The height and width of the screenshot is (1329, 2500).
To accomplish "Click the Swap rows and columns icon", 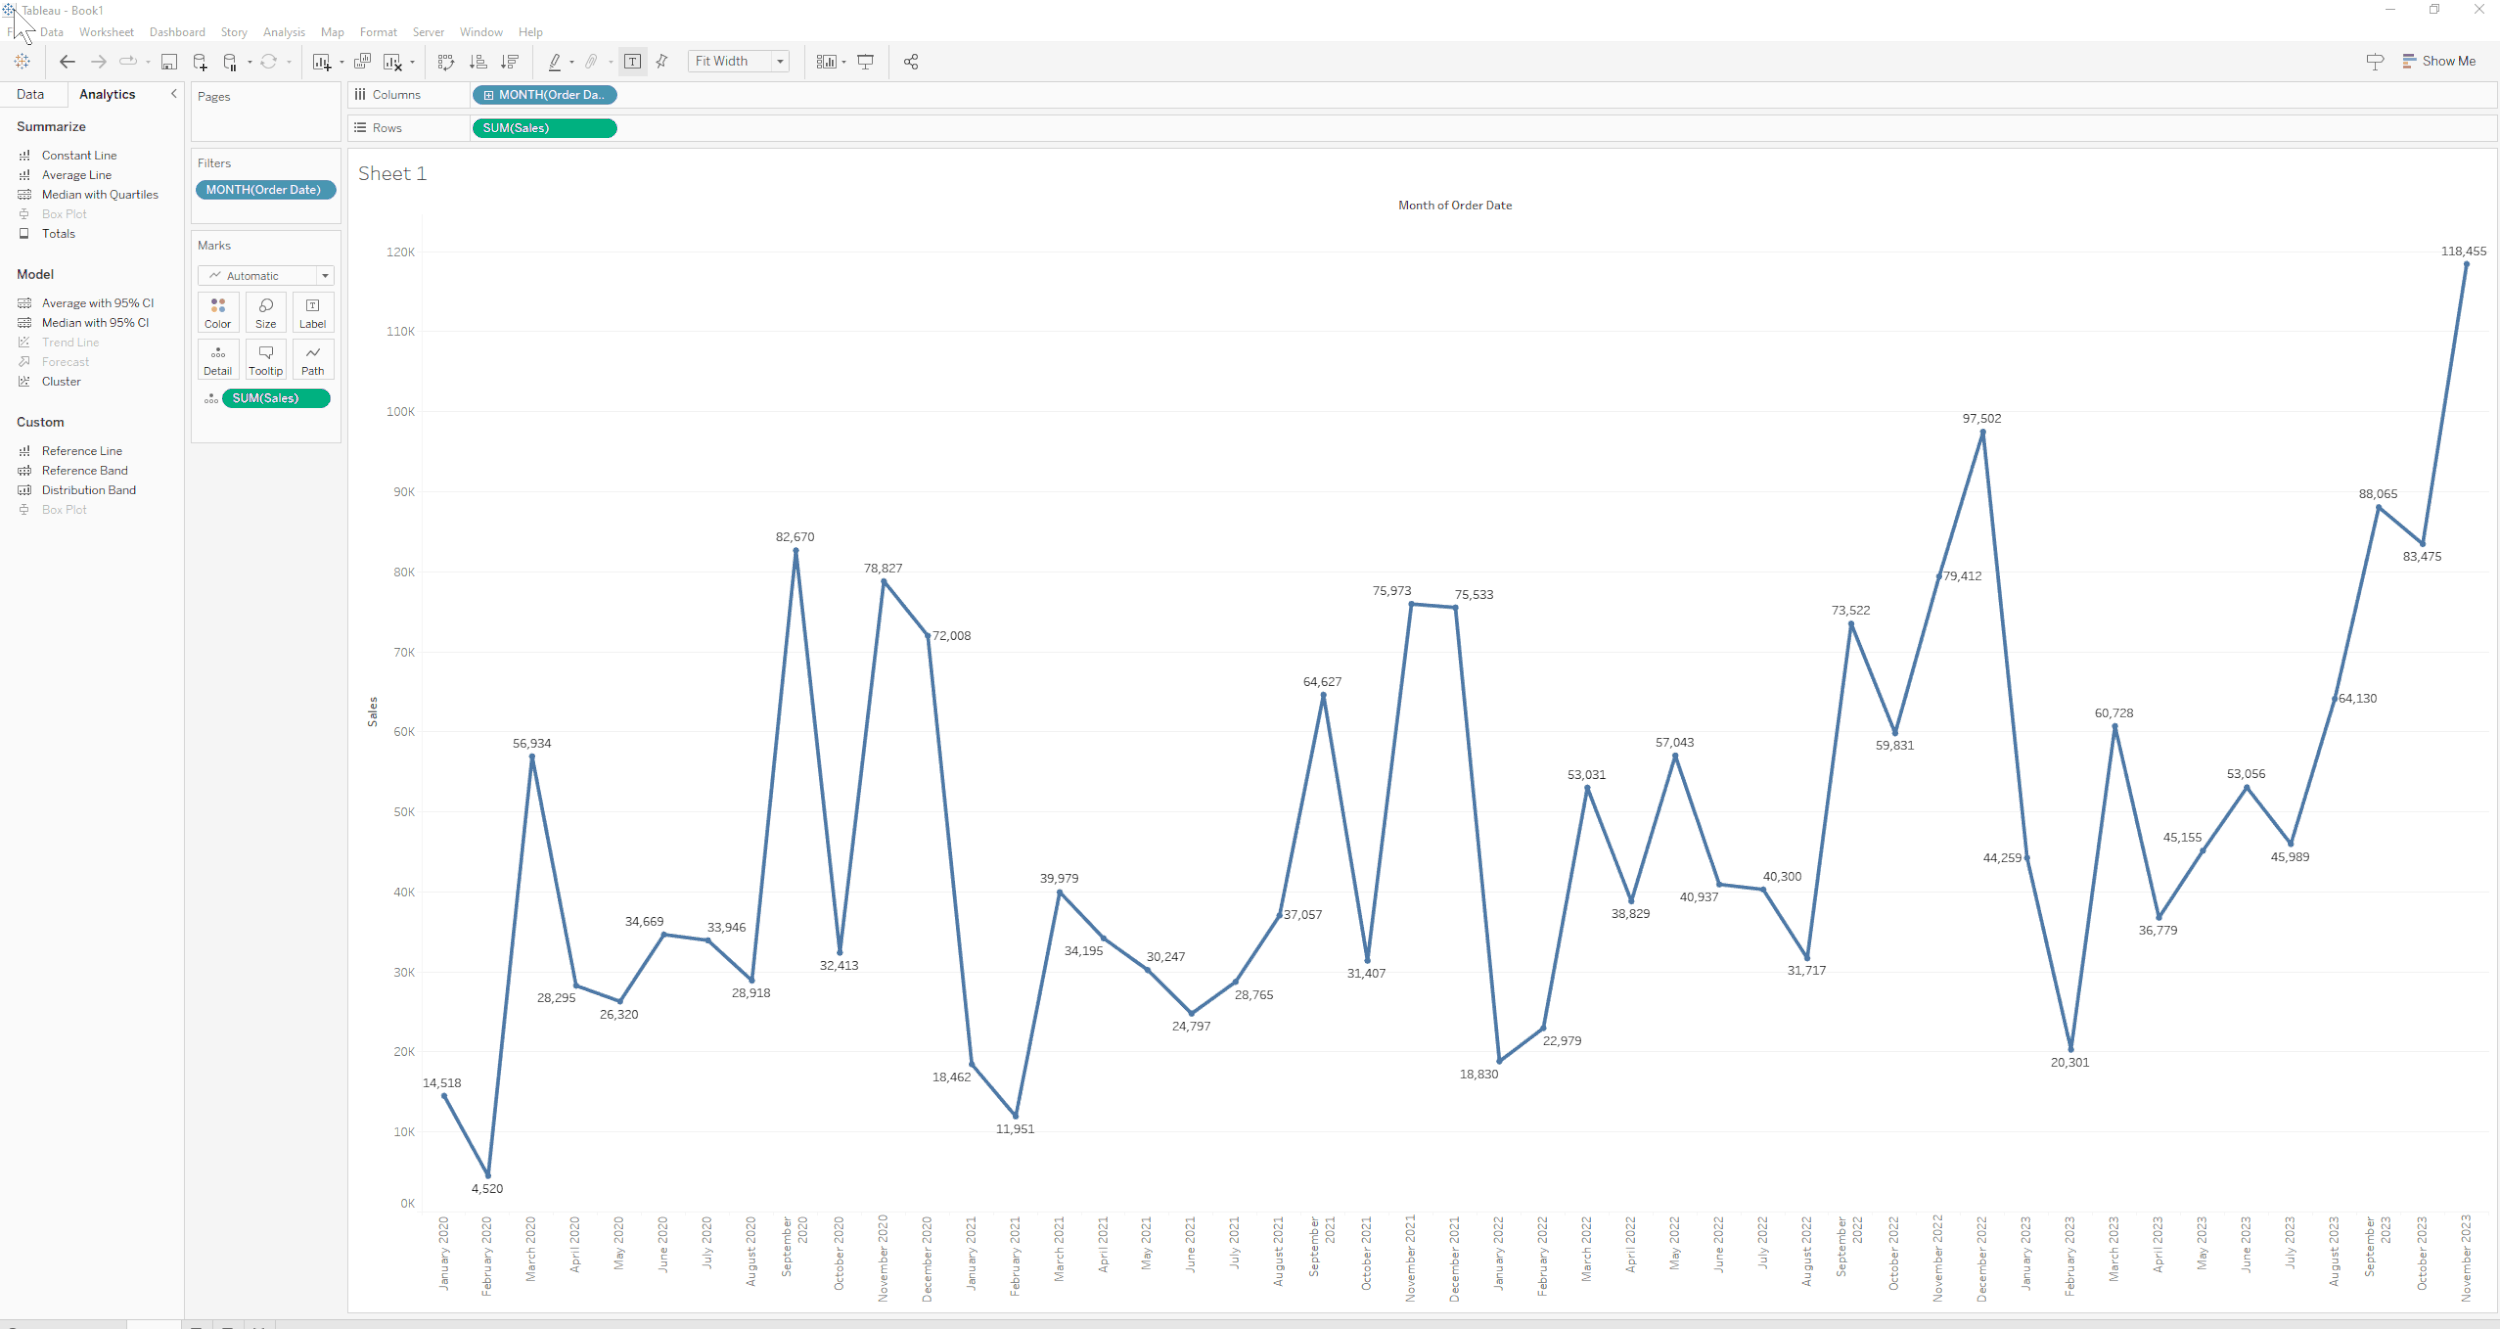I will (446, 62).
